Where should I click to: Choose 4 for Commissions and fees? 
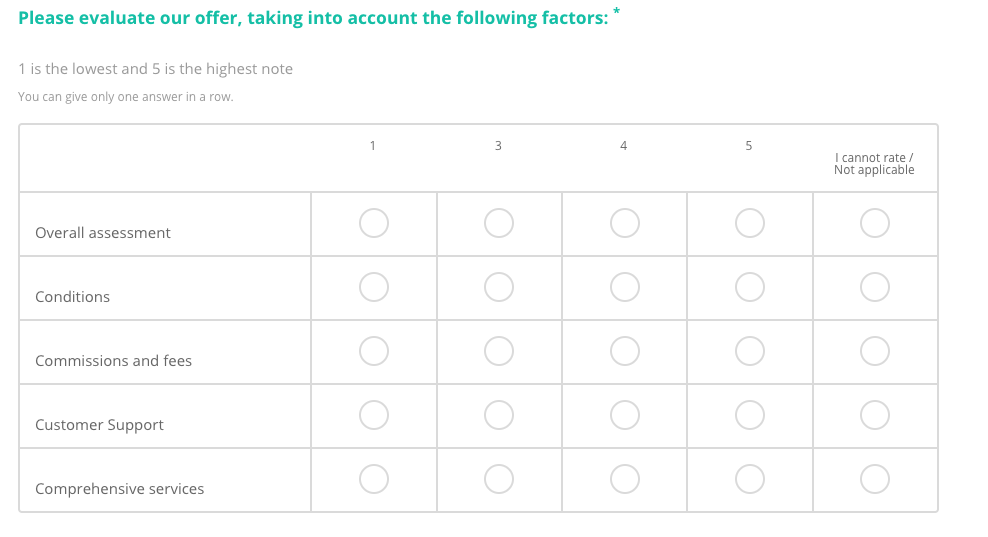624,351
